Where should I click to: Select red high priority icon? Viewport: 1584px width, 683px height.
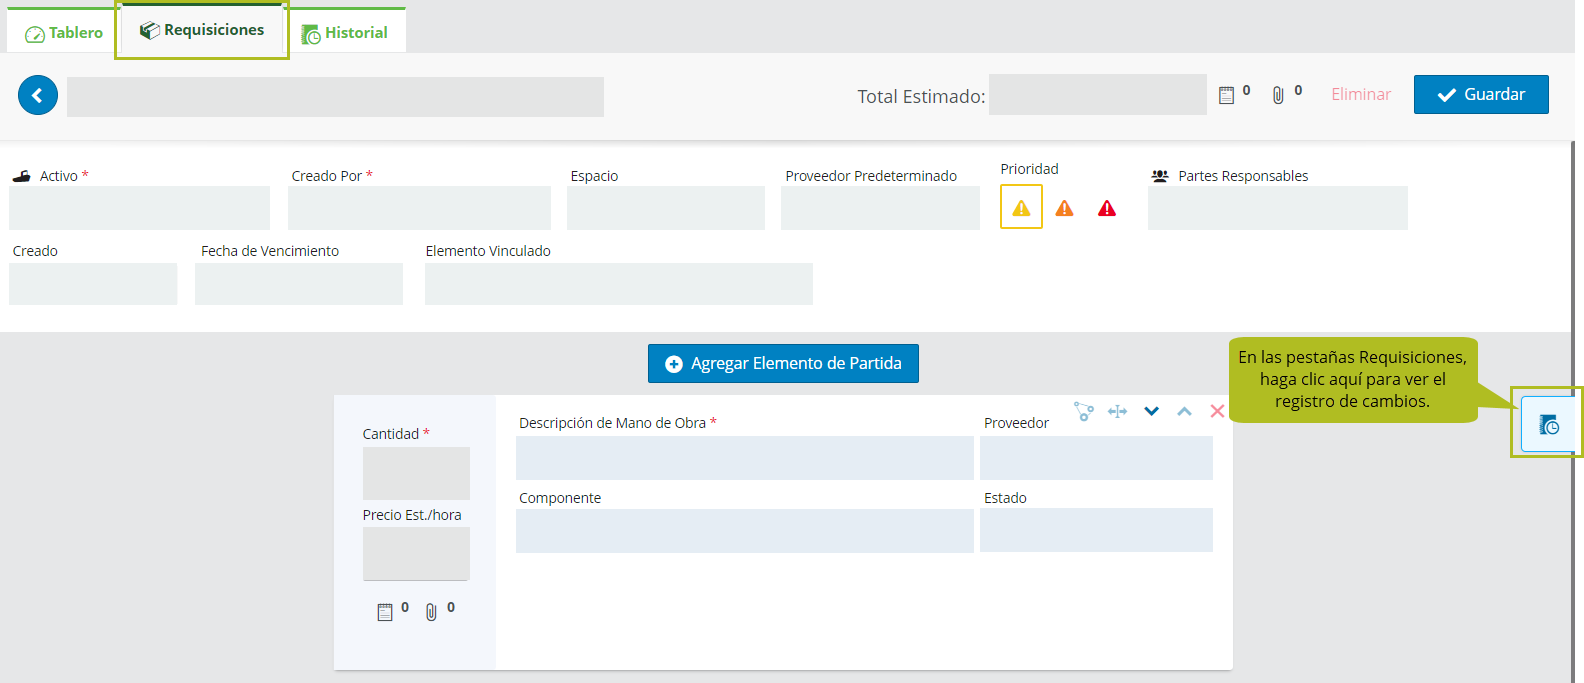[x=1107, y=208]
